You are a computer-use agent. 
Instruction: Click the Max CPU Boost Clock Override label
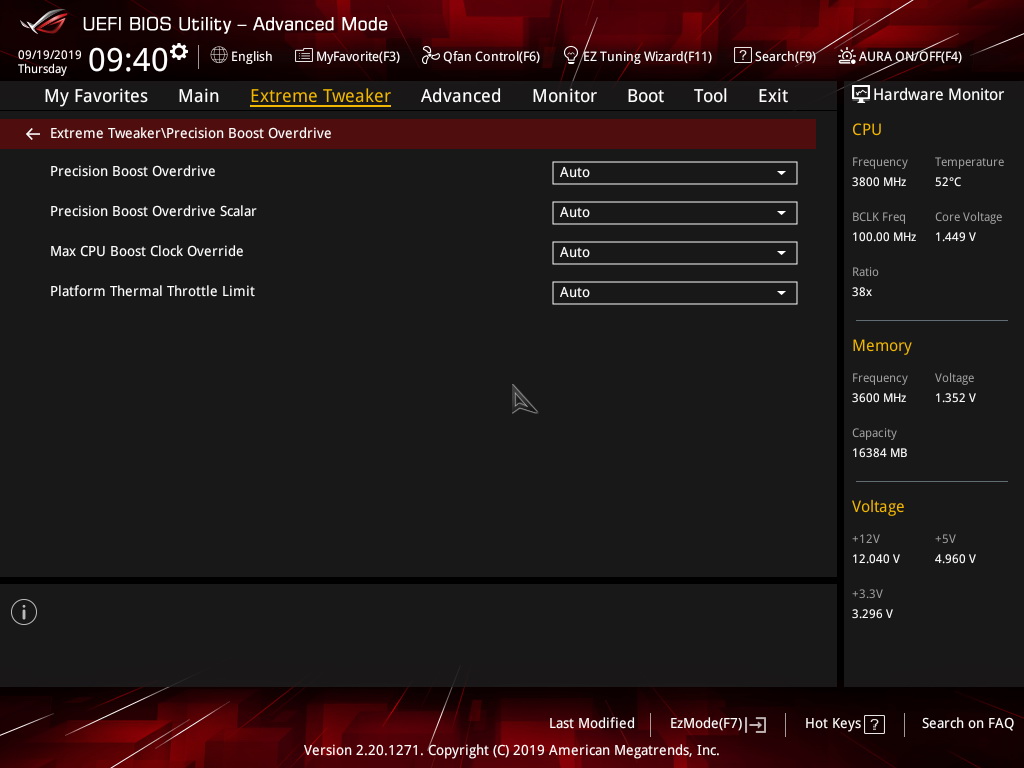pos(146,251)
